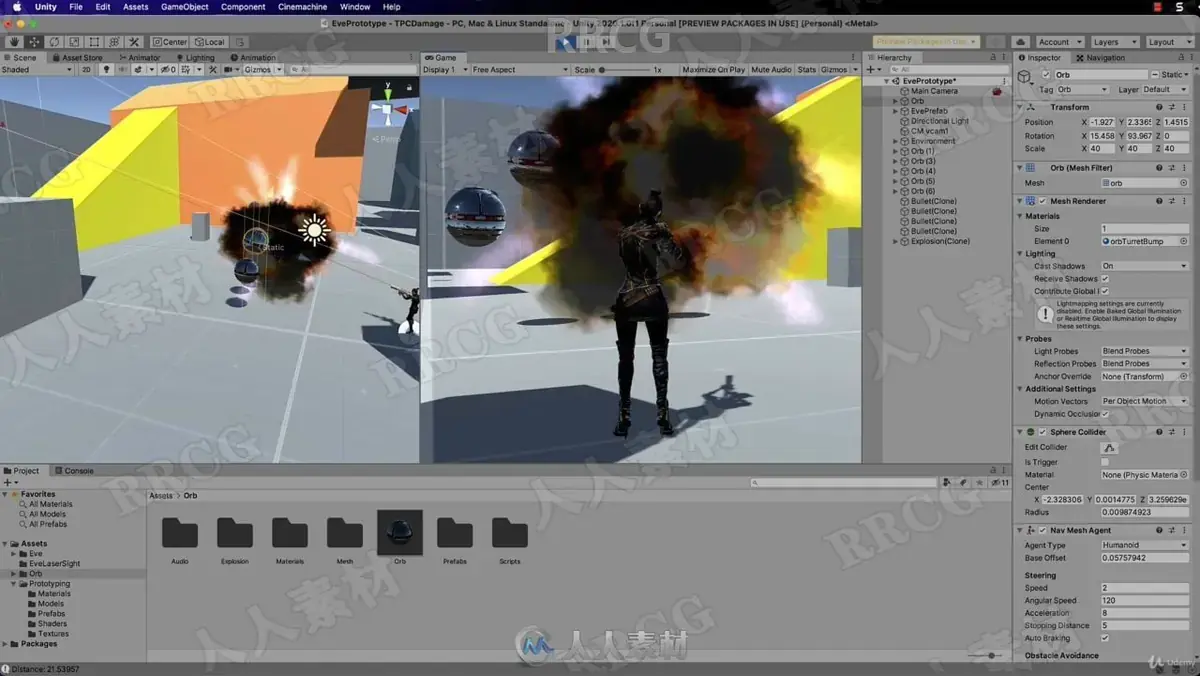The image size is (1200, 676).
Task: Uncheck the Orb active checkbox in Inspector
Action: click(x=1046, y=75)
